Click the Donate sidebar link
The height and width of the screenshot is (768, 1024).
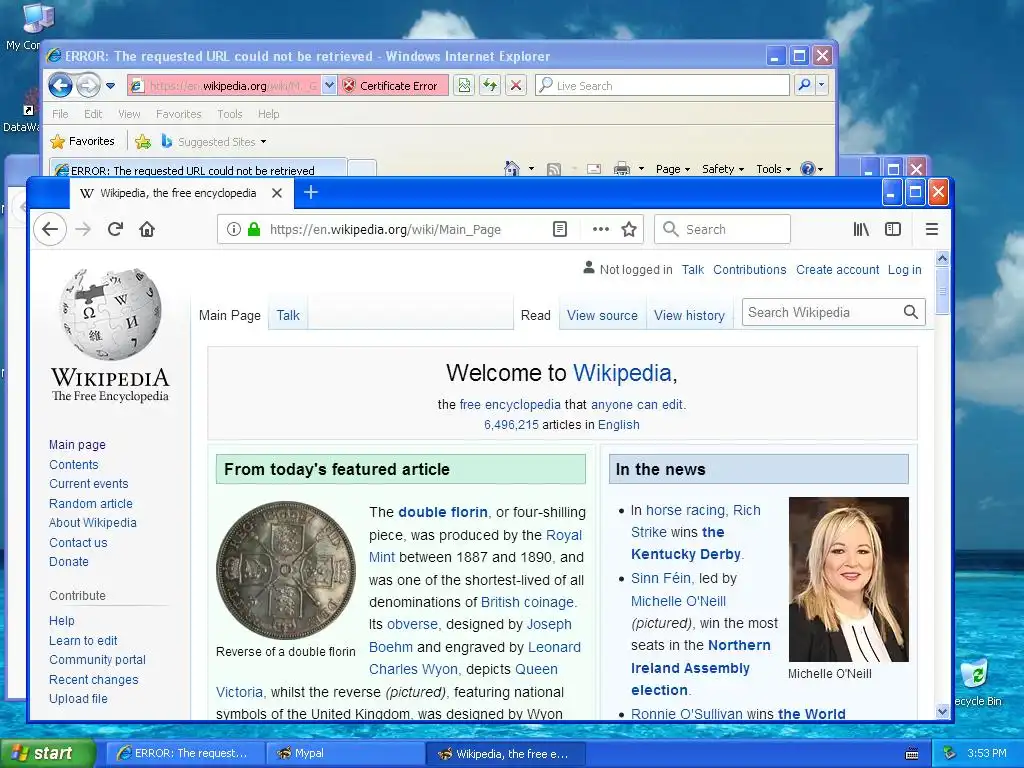(x=69, y=562)
